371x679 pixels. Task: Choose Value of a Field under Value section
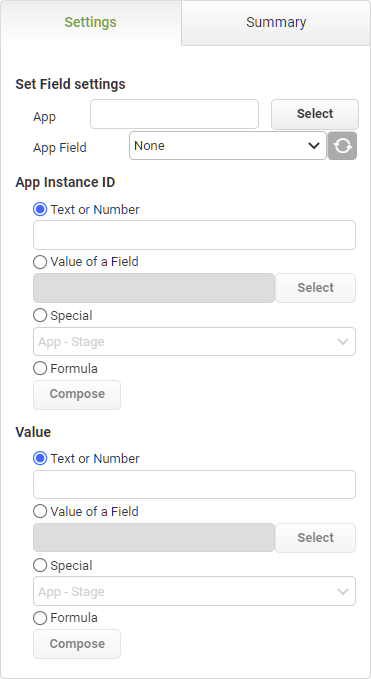(x=40, y=511)
